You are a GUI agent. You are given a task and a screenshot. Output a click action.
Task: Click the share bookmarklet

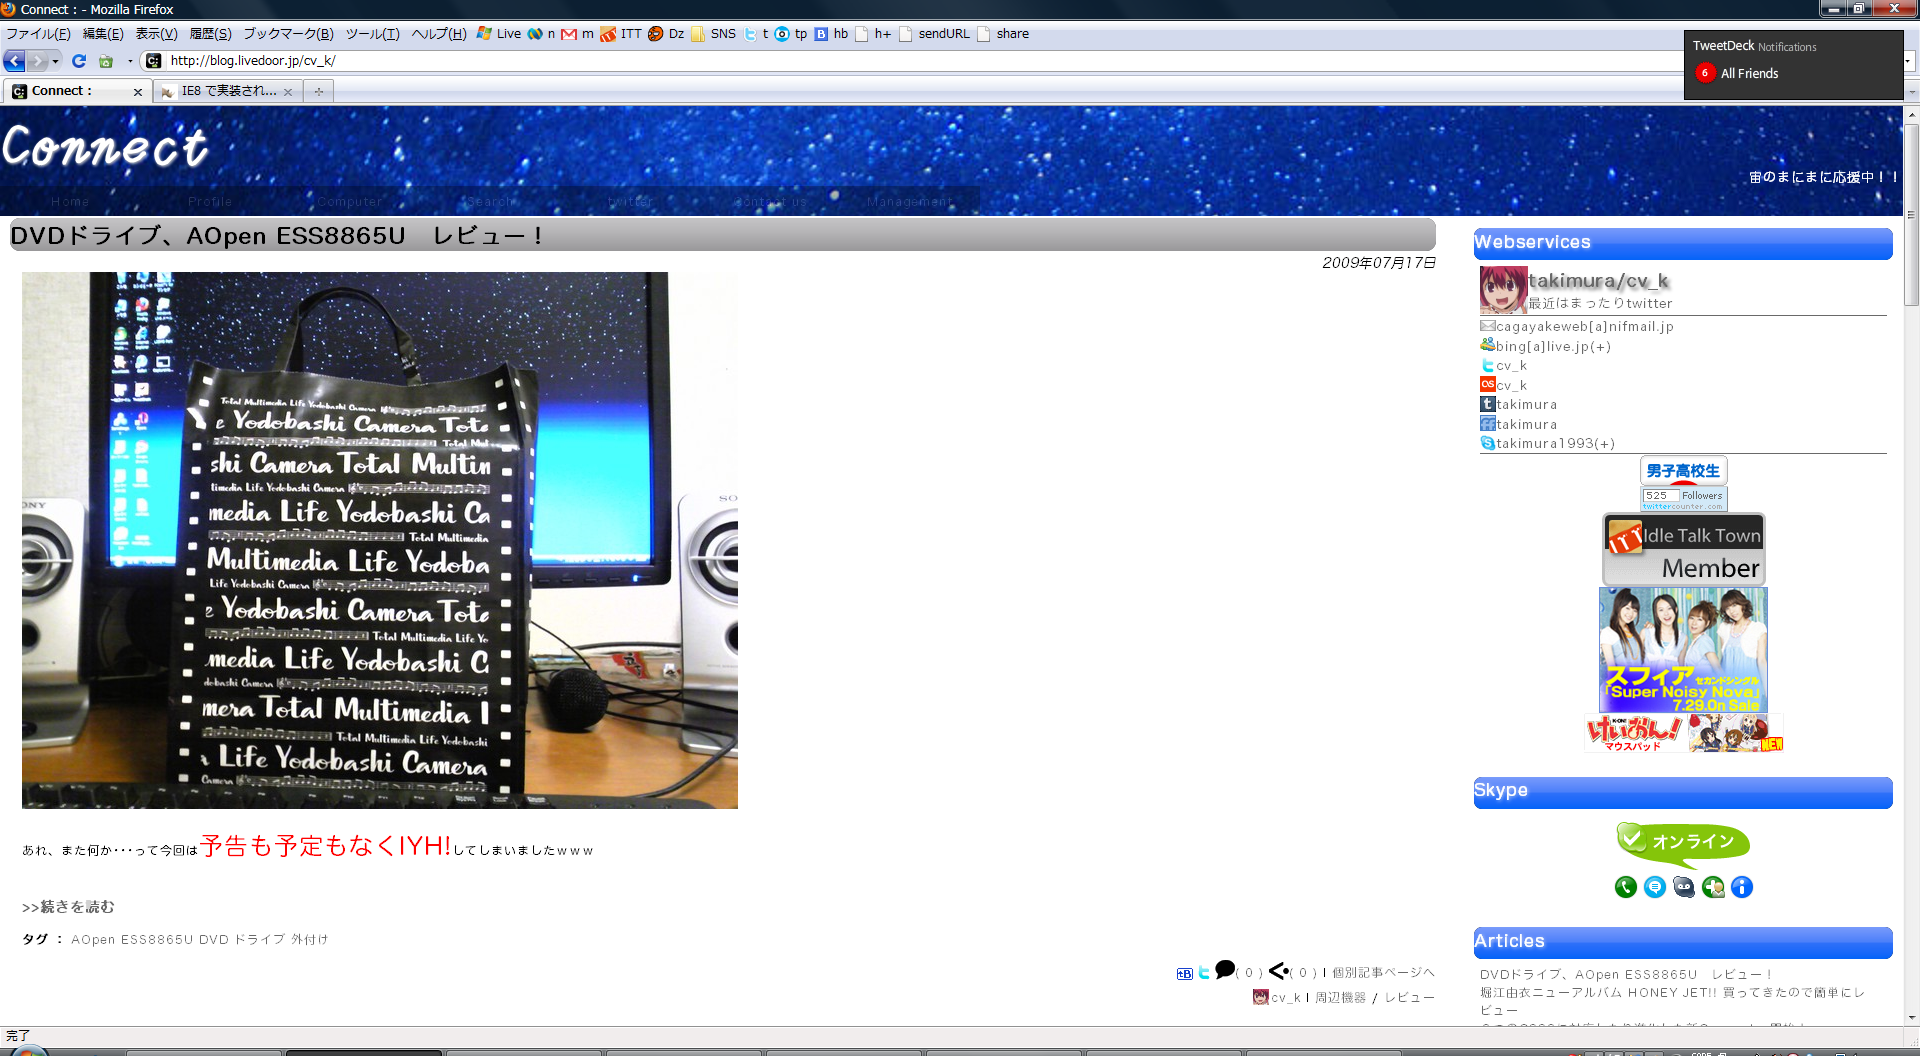coord(1003,33)
